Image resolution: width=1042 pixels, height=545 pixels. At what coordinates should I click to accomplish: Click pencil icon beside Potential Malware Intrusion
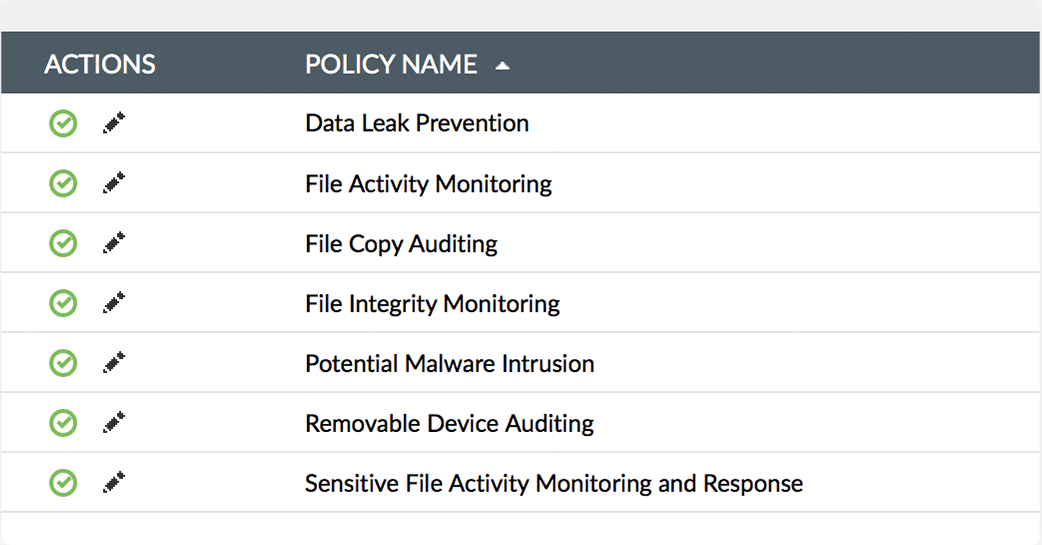coord(114,363)
